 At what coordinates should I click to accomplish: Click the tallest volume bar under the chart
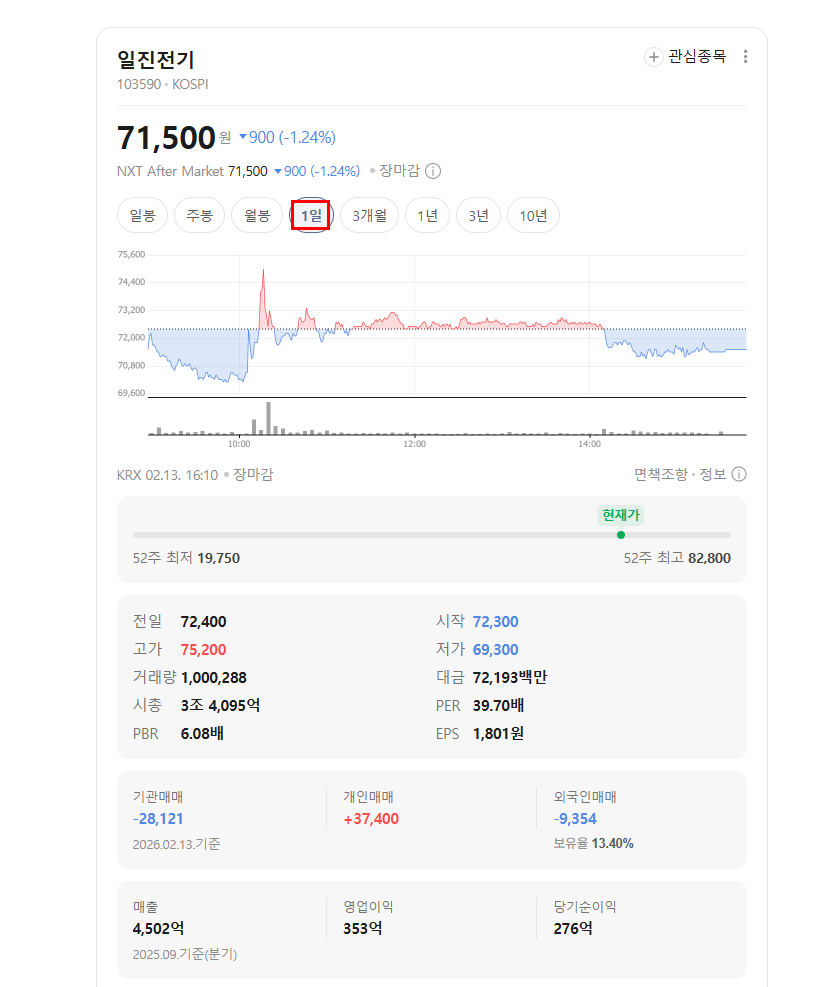pyautogui.click(x=269, y=418)
